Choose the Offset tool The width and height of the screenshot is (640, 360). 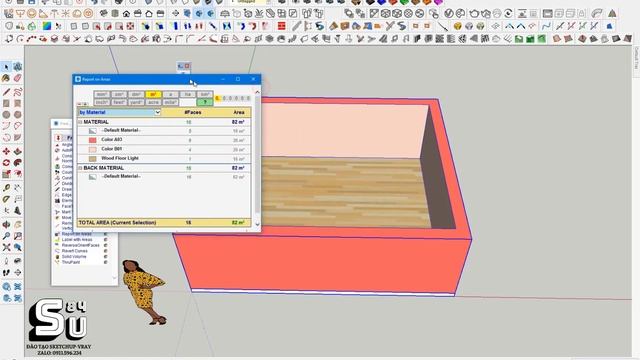[18, 174]
